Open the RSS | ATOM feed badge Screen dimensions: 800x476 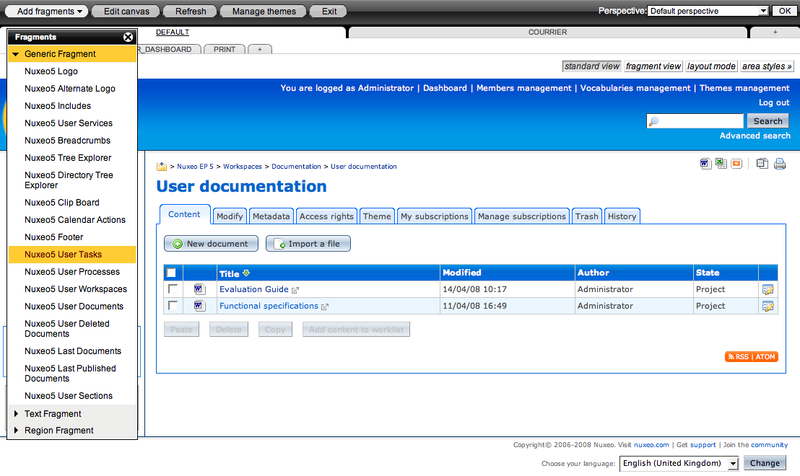point(752,357)
